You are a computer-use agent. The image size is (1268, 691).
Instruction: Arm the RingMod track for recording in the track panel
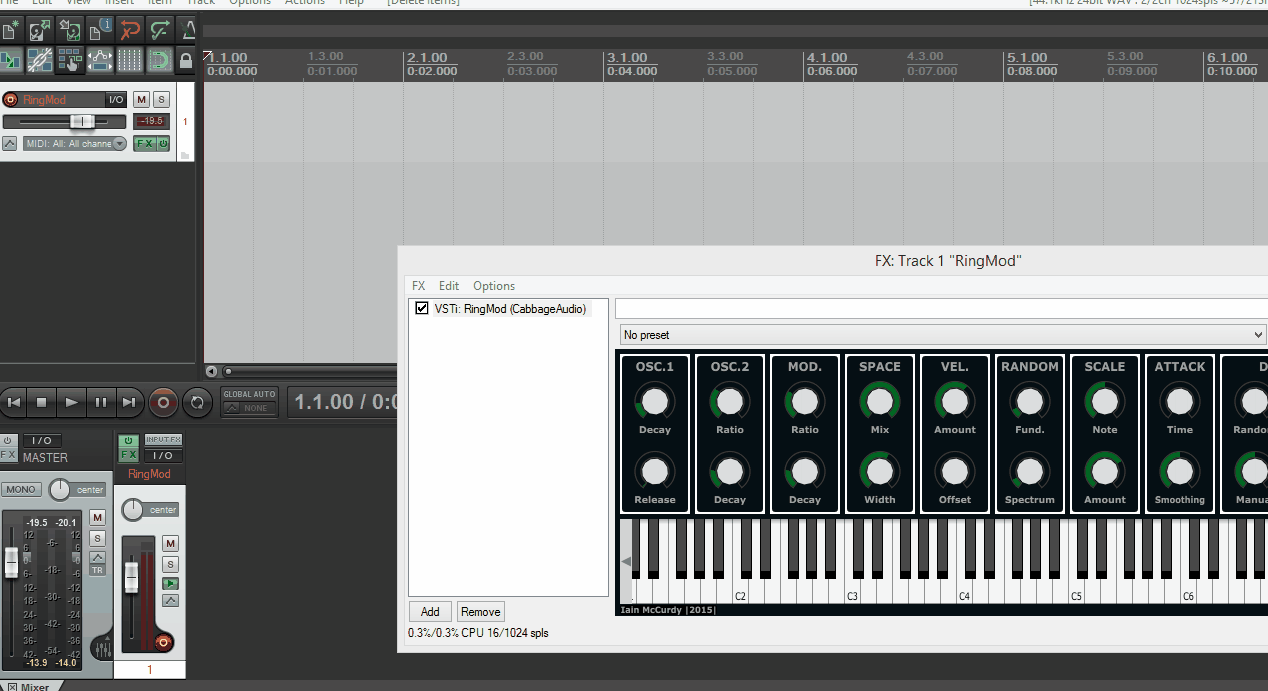coord(11,99)
